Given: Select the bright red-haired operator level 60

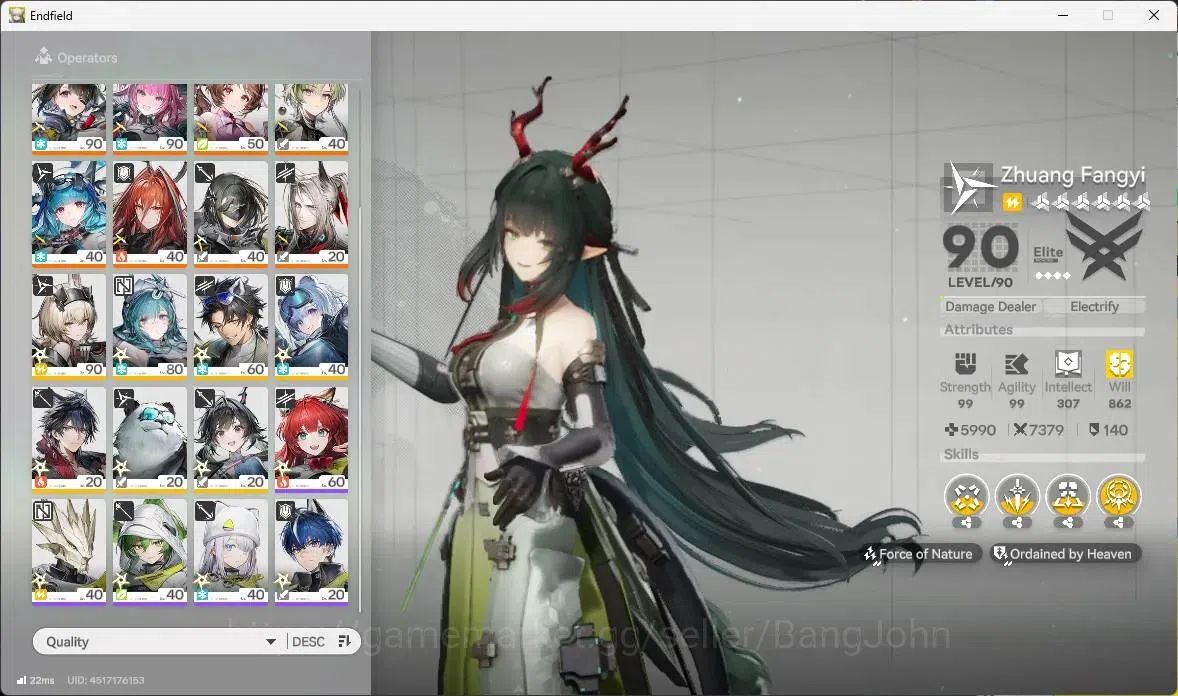Looking at the screenshot, I should pos(312,439).
